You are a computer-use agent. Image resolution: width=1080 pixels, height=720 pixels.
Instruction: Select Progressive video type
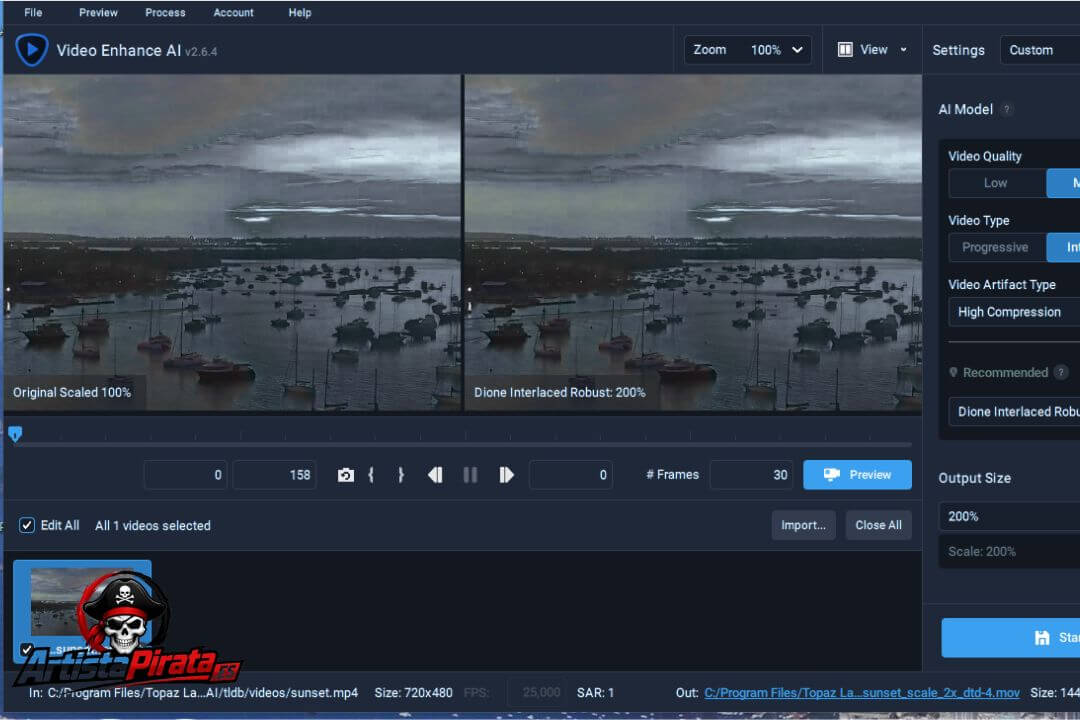pyautogui.click(x=996, y=247)
